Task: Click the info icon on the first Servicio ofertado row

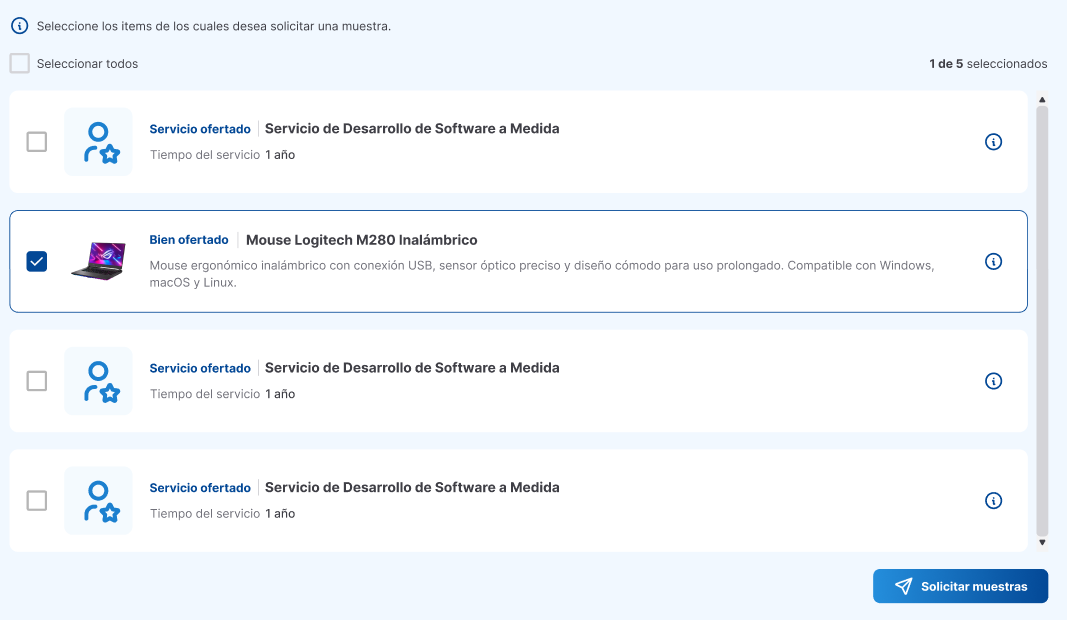Action: click(x=993, y=141)
